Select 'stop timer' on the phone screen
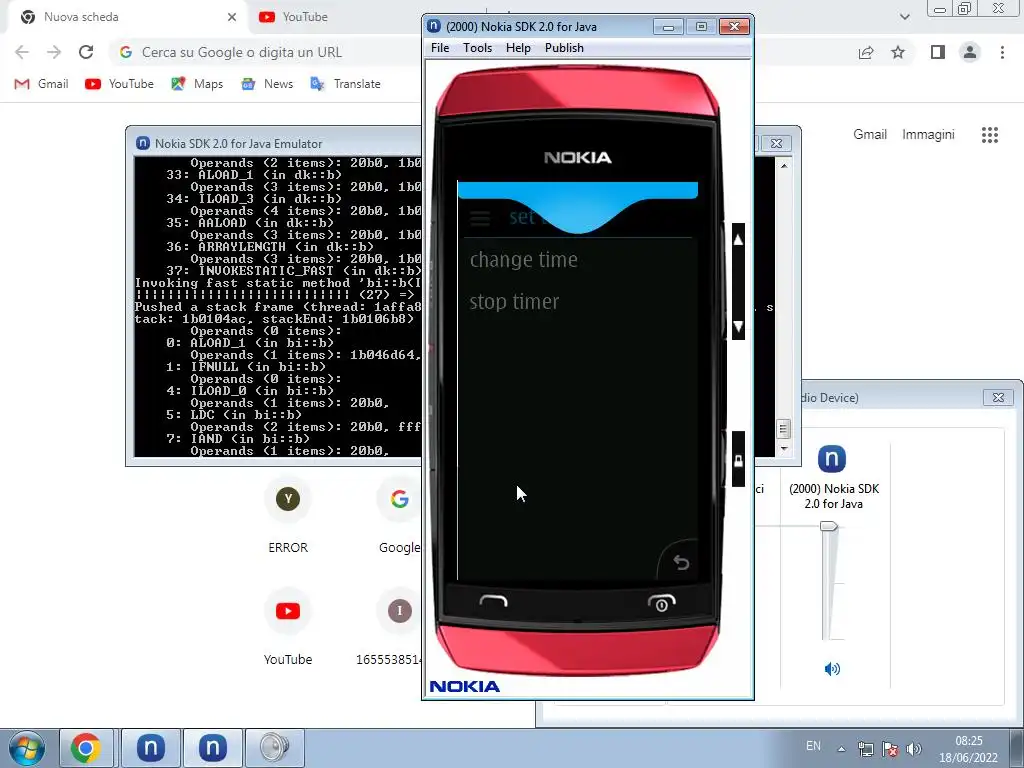Viewport: 1024px width, 768px height. click(514, 302)
